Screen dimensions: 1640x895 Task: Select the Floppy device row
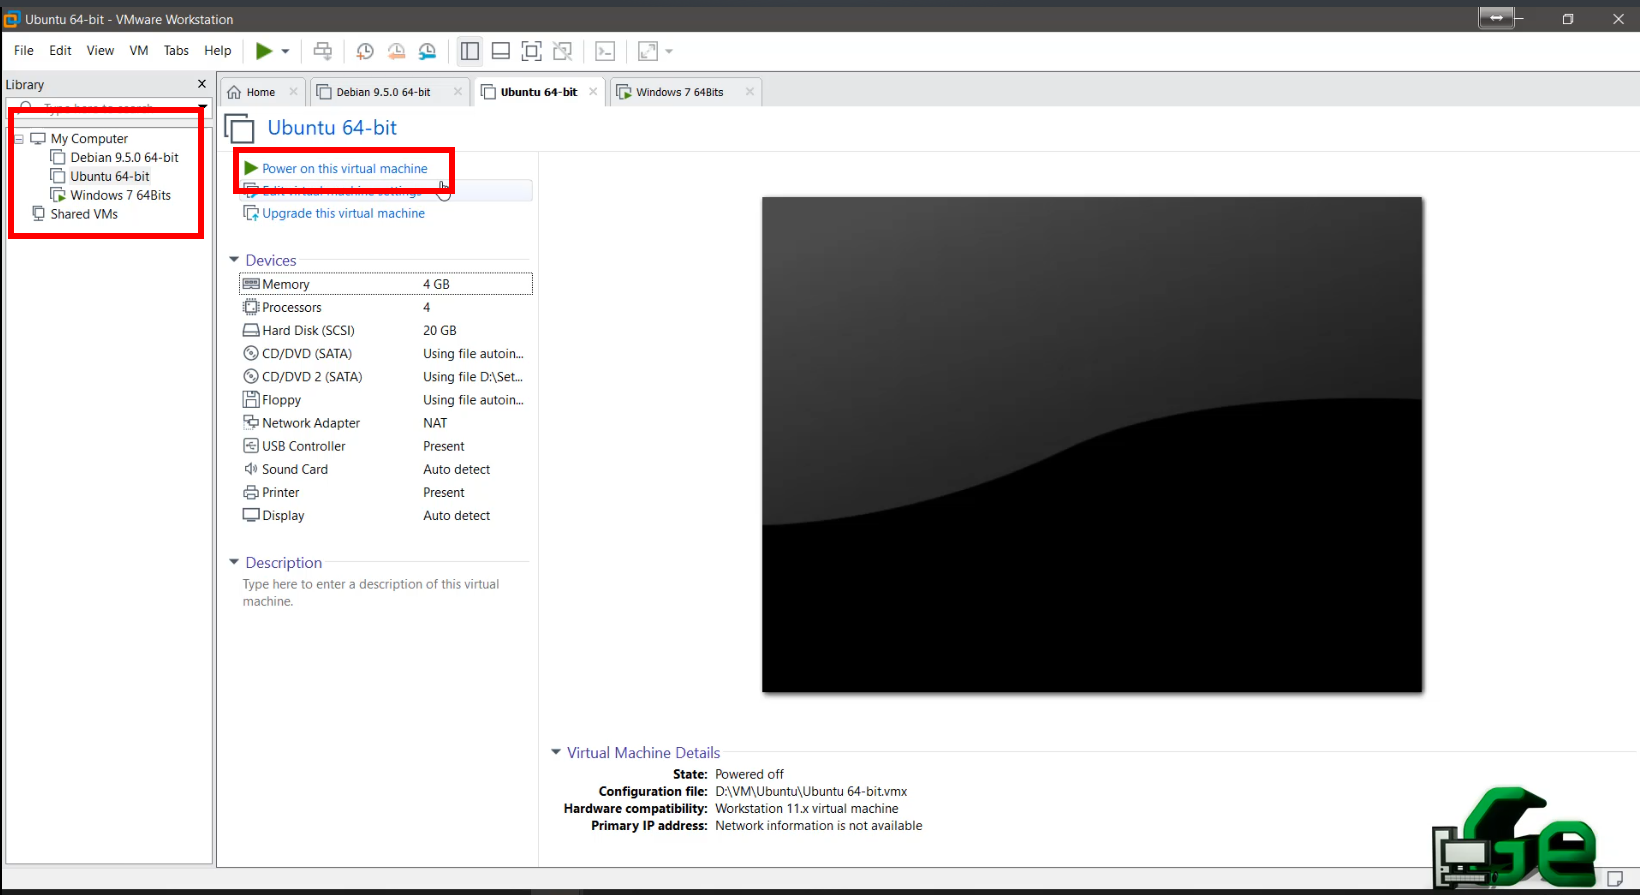click(x=386, y=400)
